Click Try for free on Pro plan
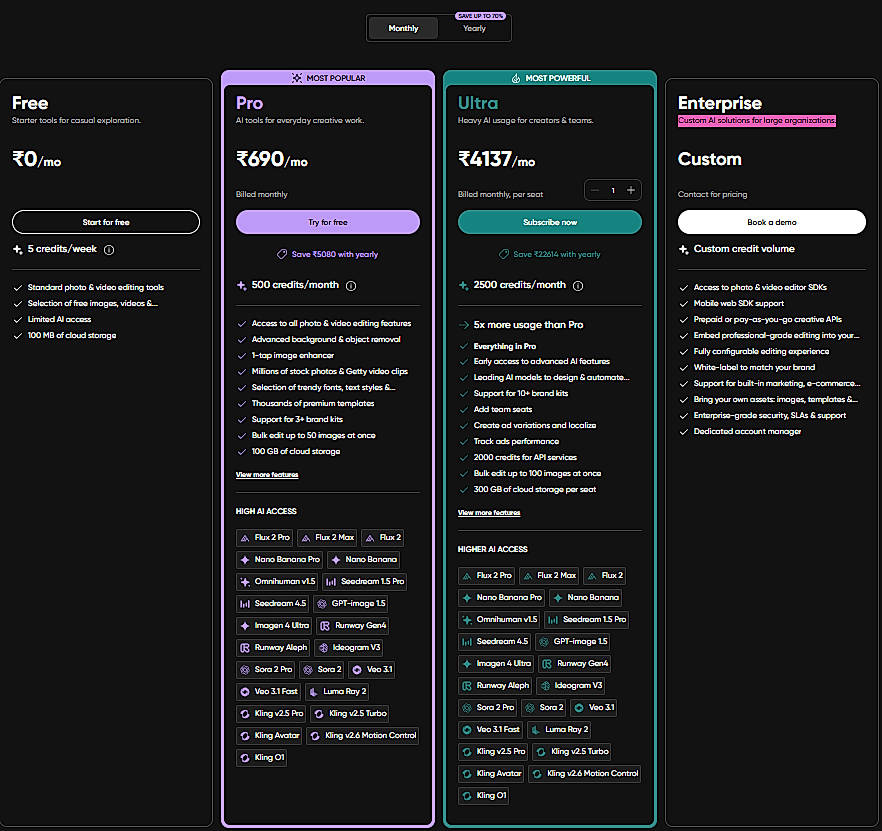The width and height of the screenshot is (882, 831). pyautogui.click(x=328, y=222)
